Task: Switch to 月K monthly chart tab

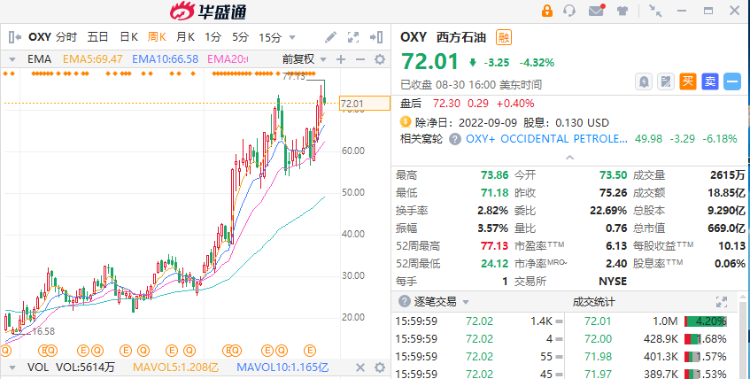Action: pos(185,37)
